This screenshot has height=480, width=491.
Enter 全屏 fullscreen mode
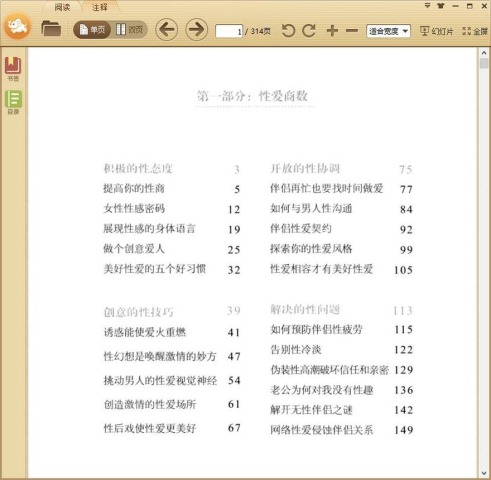pos(475,31)
